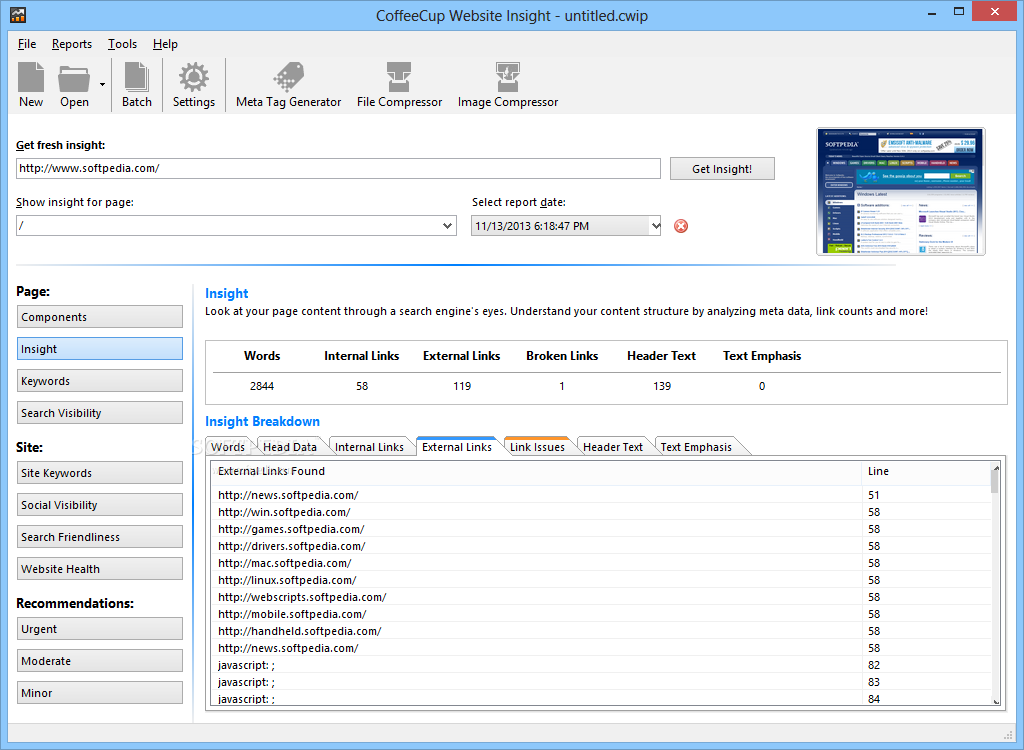Select the javascript: ; row on line 82

click(x=601, y=665)
